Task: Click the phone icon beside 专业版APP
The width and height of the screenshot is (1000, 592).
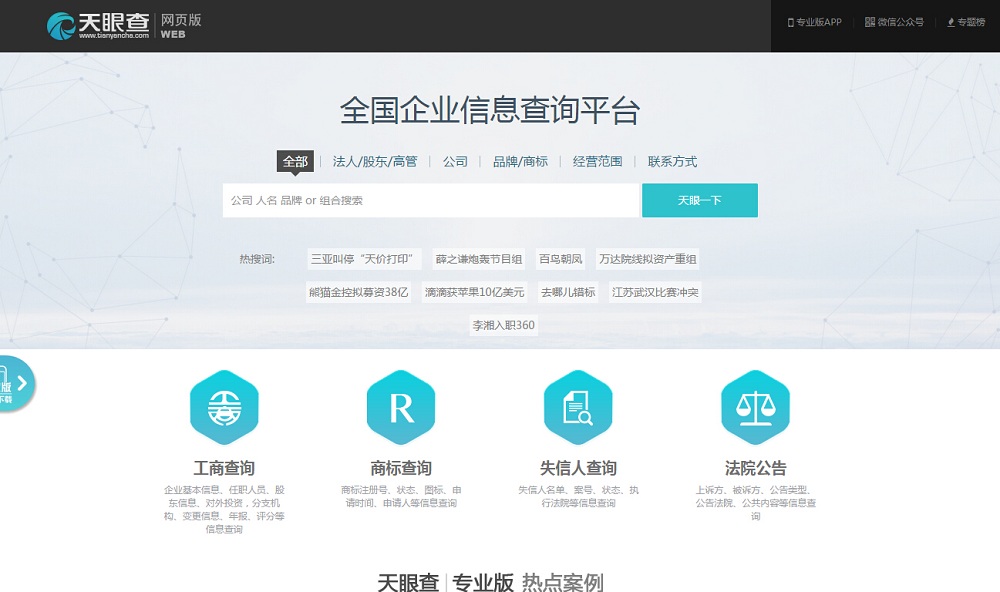Action: tap(791, 22)
